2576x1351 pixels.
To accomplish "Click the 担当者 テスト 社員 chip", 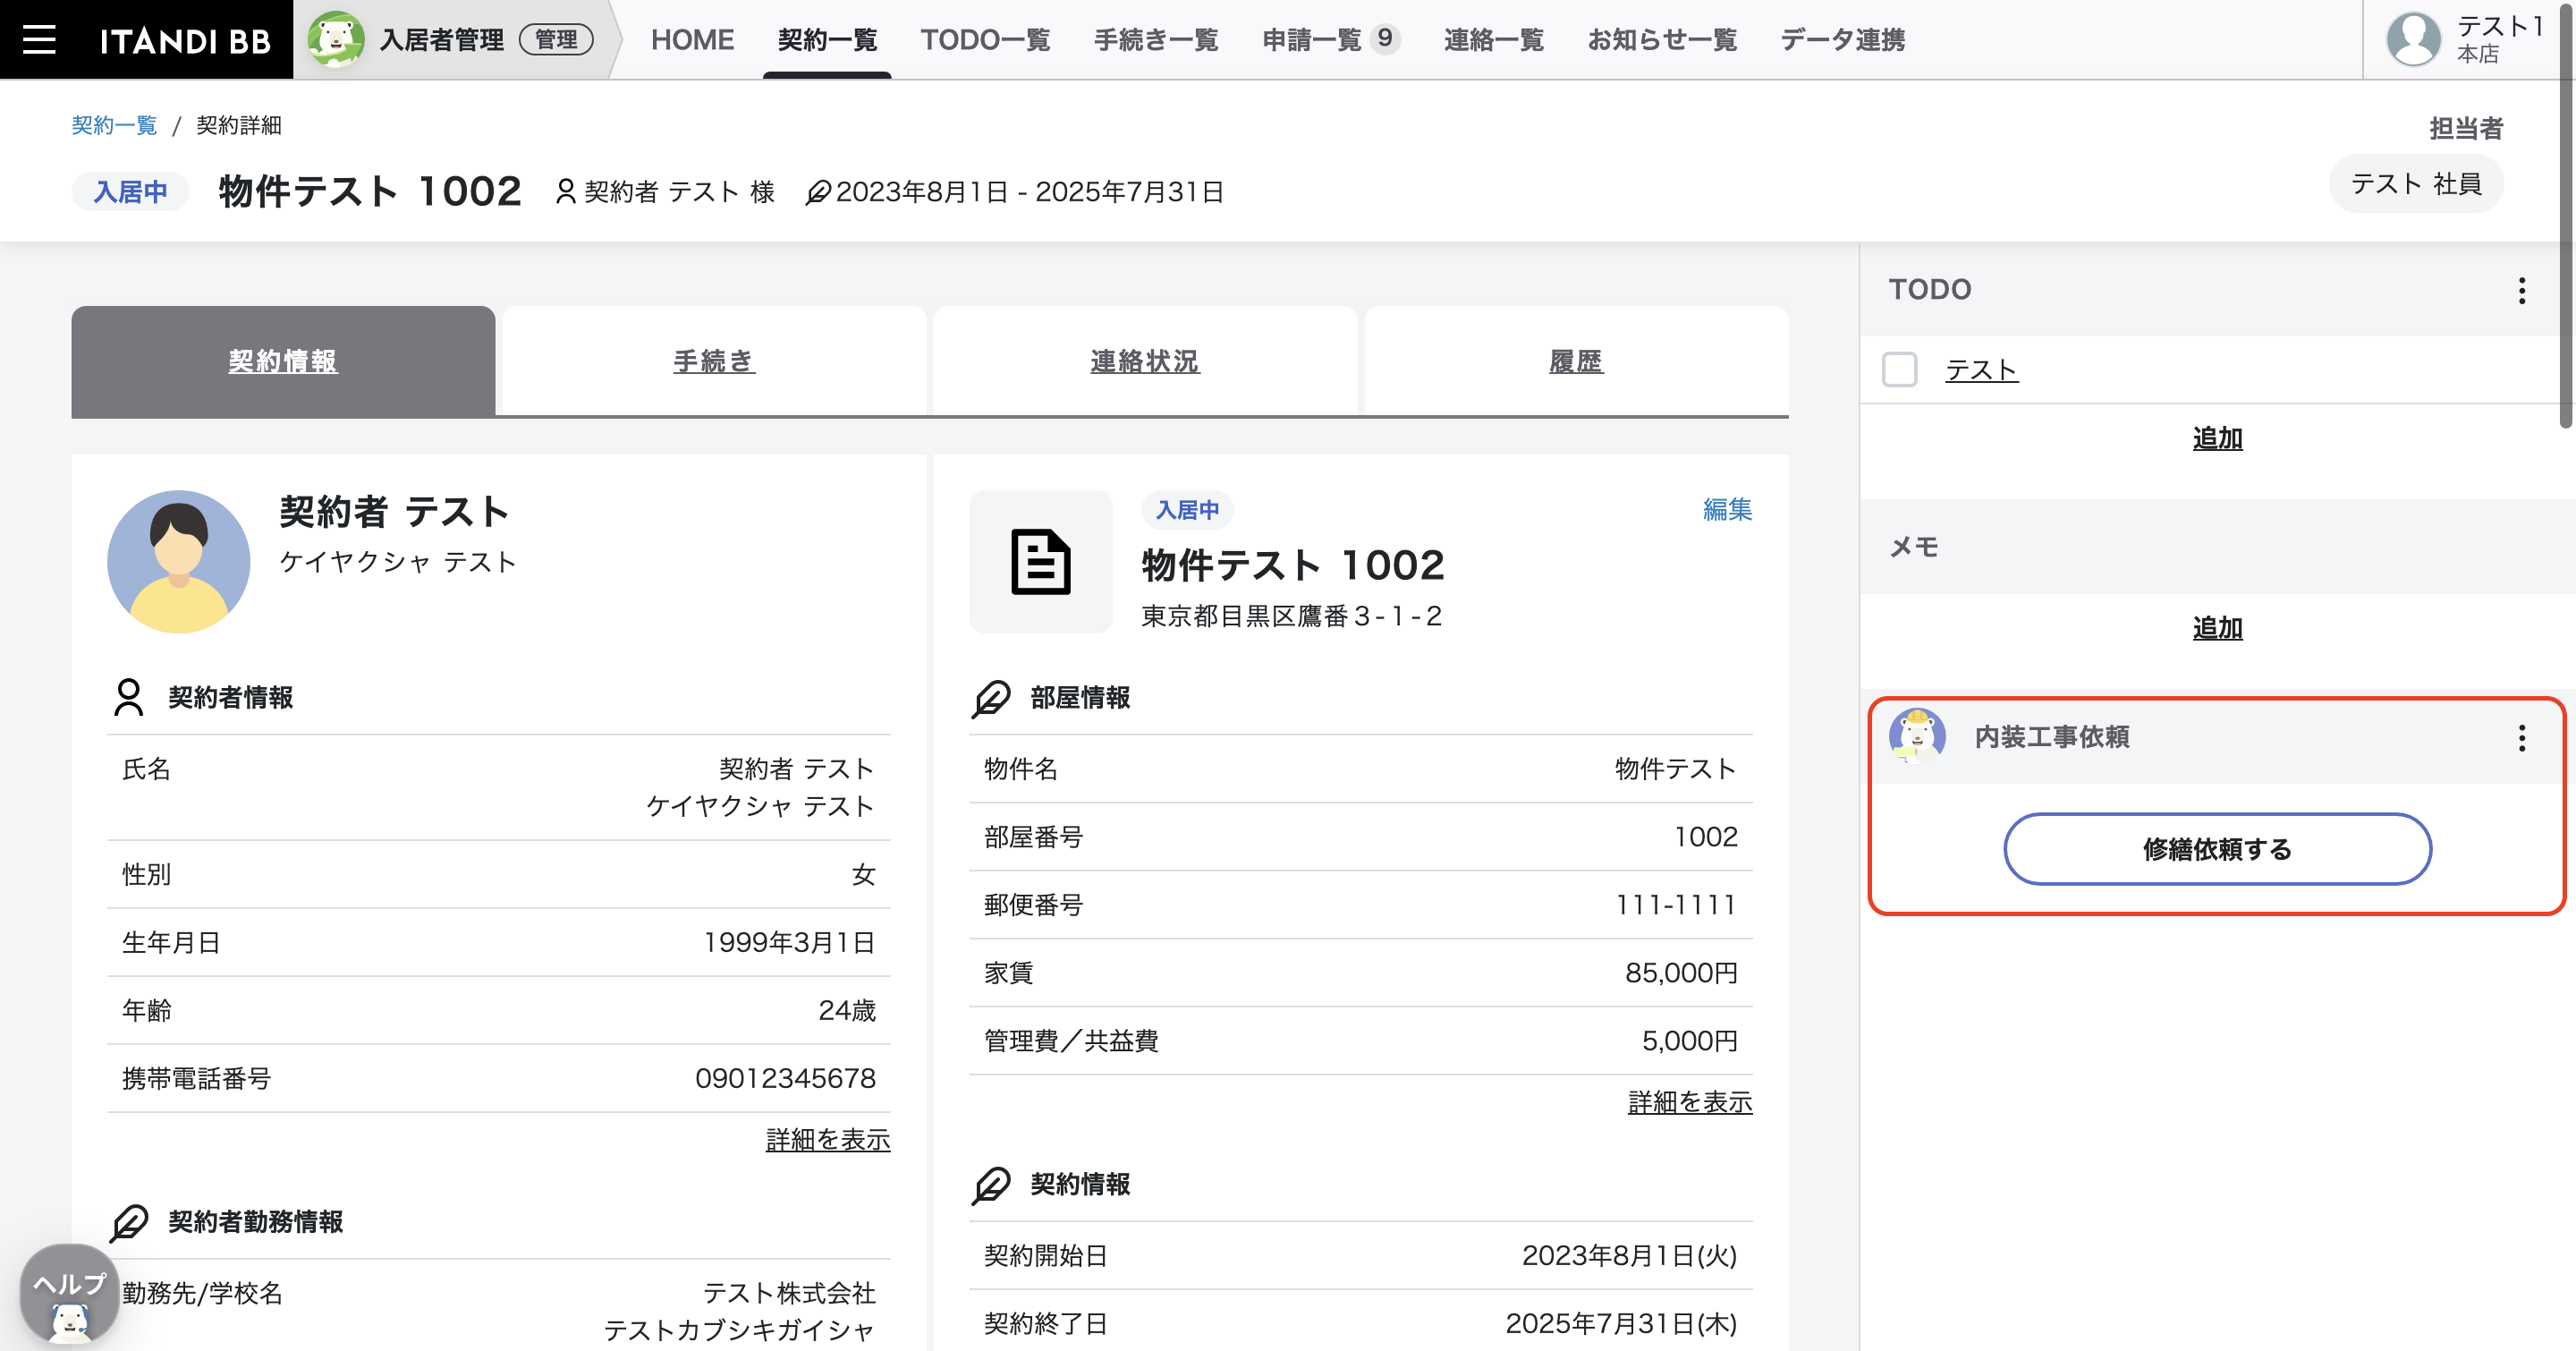I will click(2416, 184).
